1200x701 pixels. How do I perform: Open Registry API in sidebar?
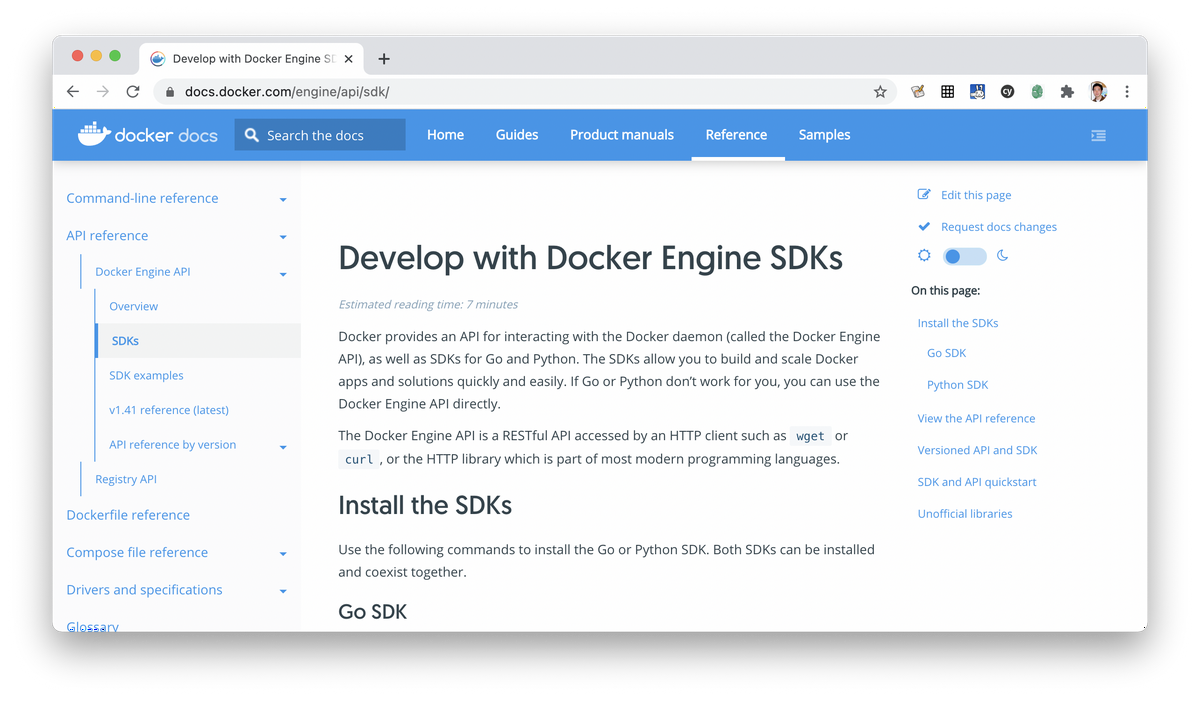coord(126,479)
